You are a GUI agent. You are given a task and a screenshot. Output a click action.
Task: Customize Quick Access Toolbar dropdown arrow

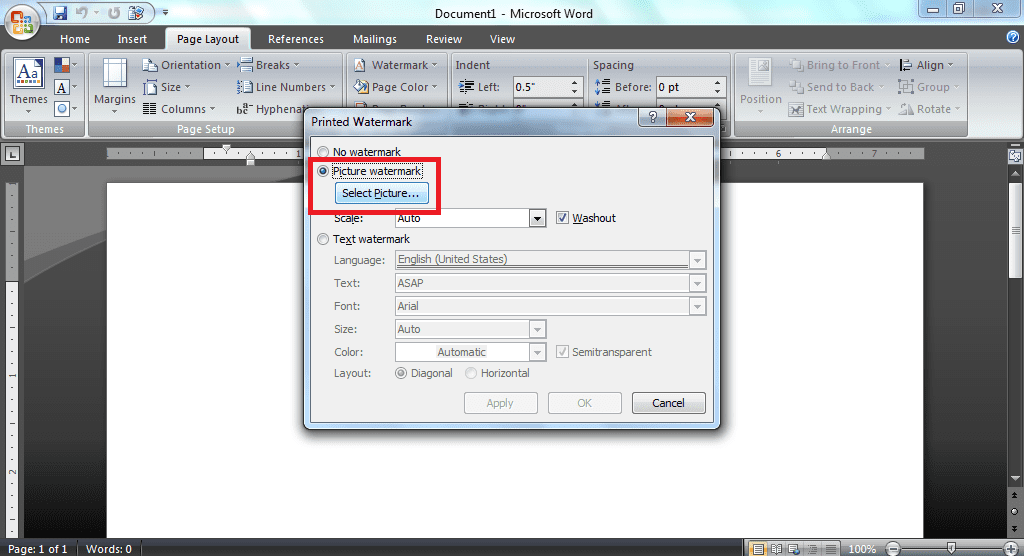pos(165,12)
